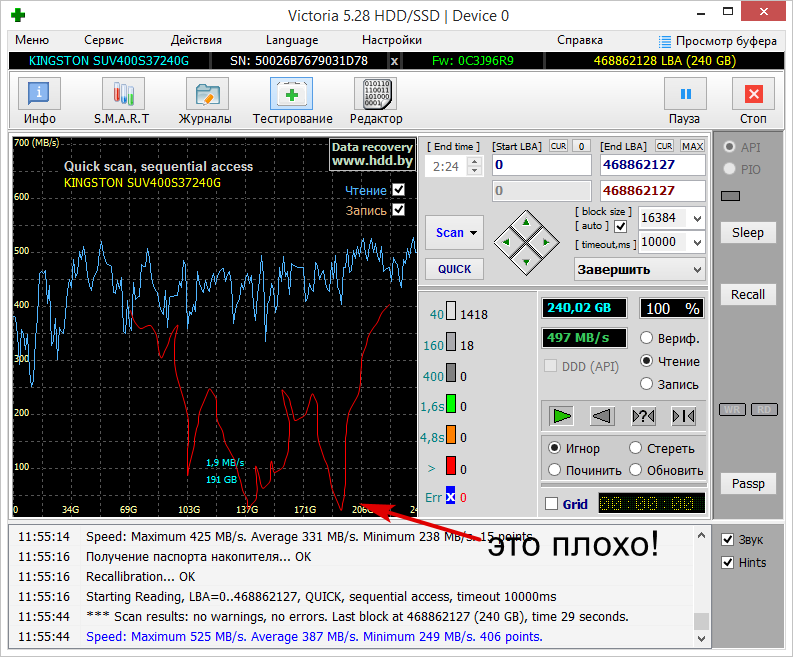The height and width of the screenshot is (657, 793).
Task: Toggle the Чтение graph checkbox
Action: coord(399,190)
